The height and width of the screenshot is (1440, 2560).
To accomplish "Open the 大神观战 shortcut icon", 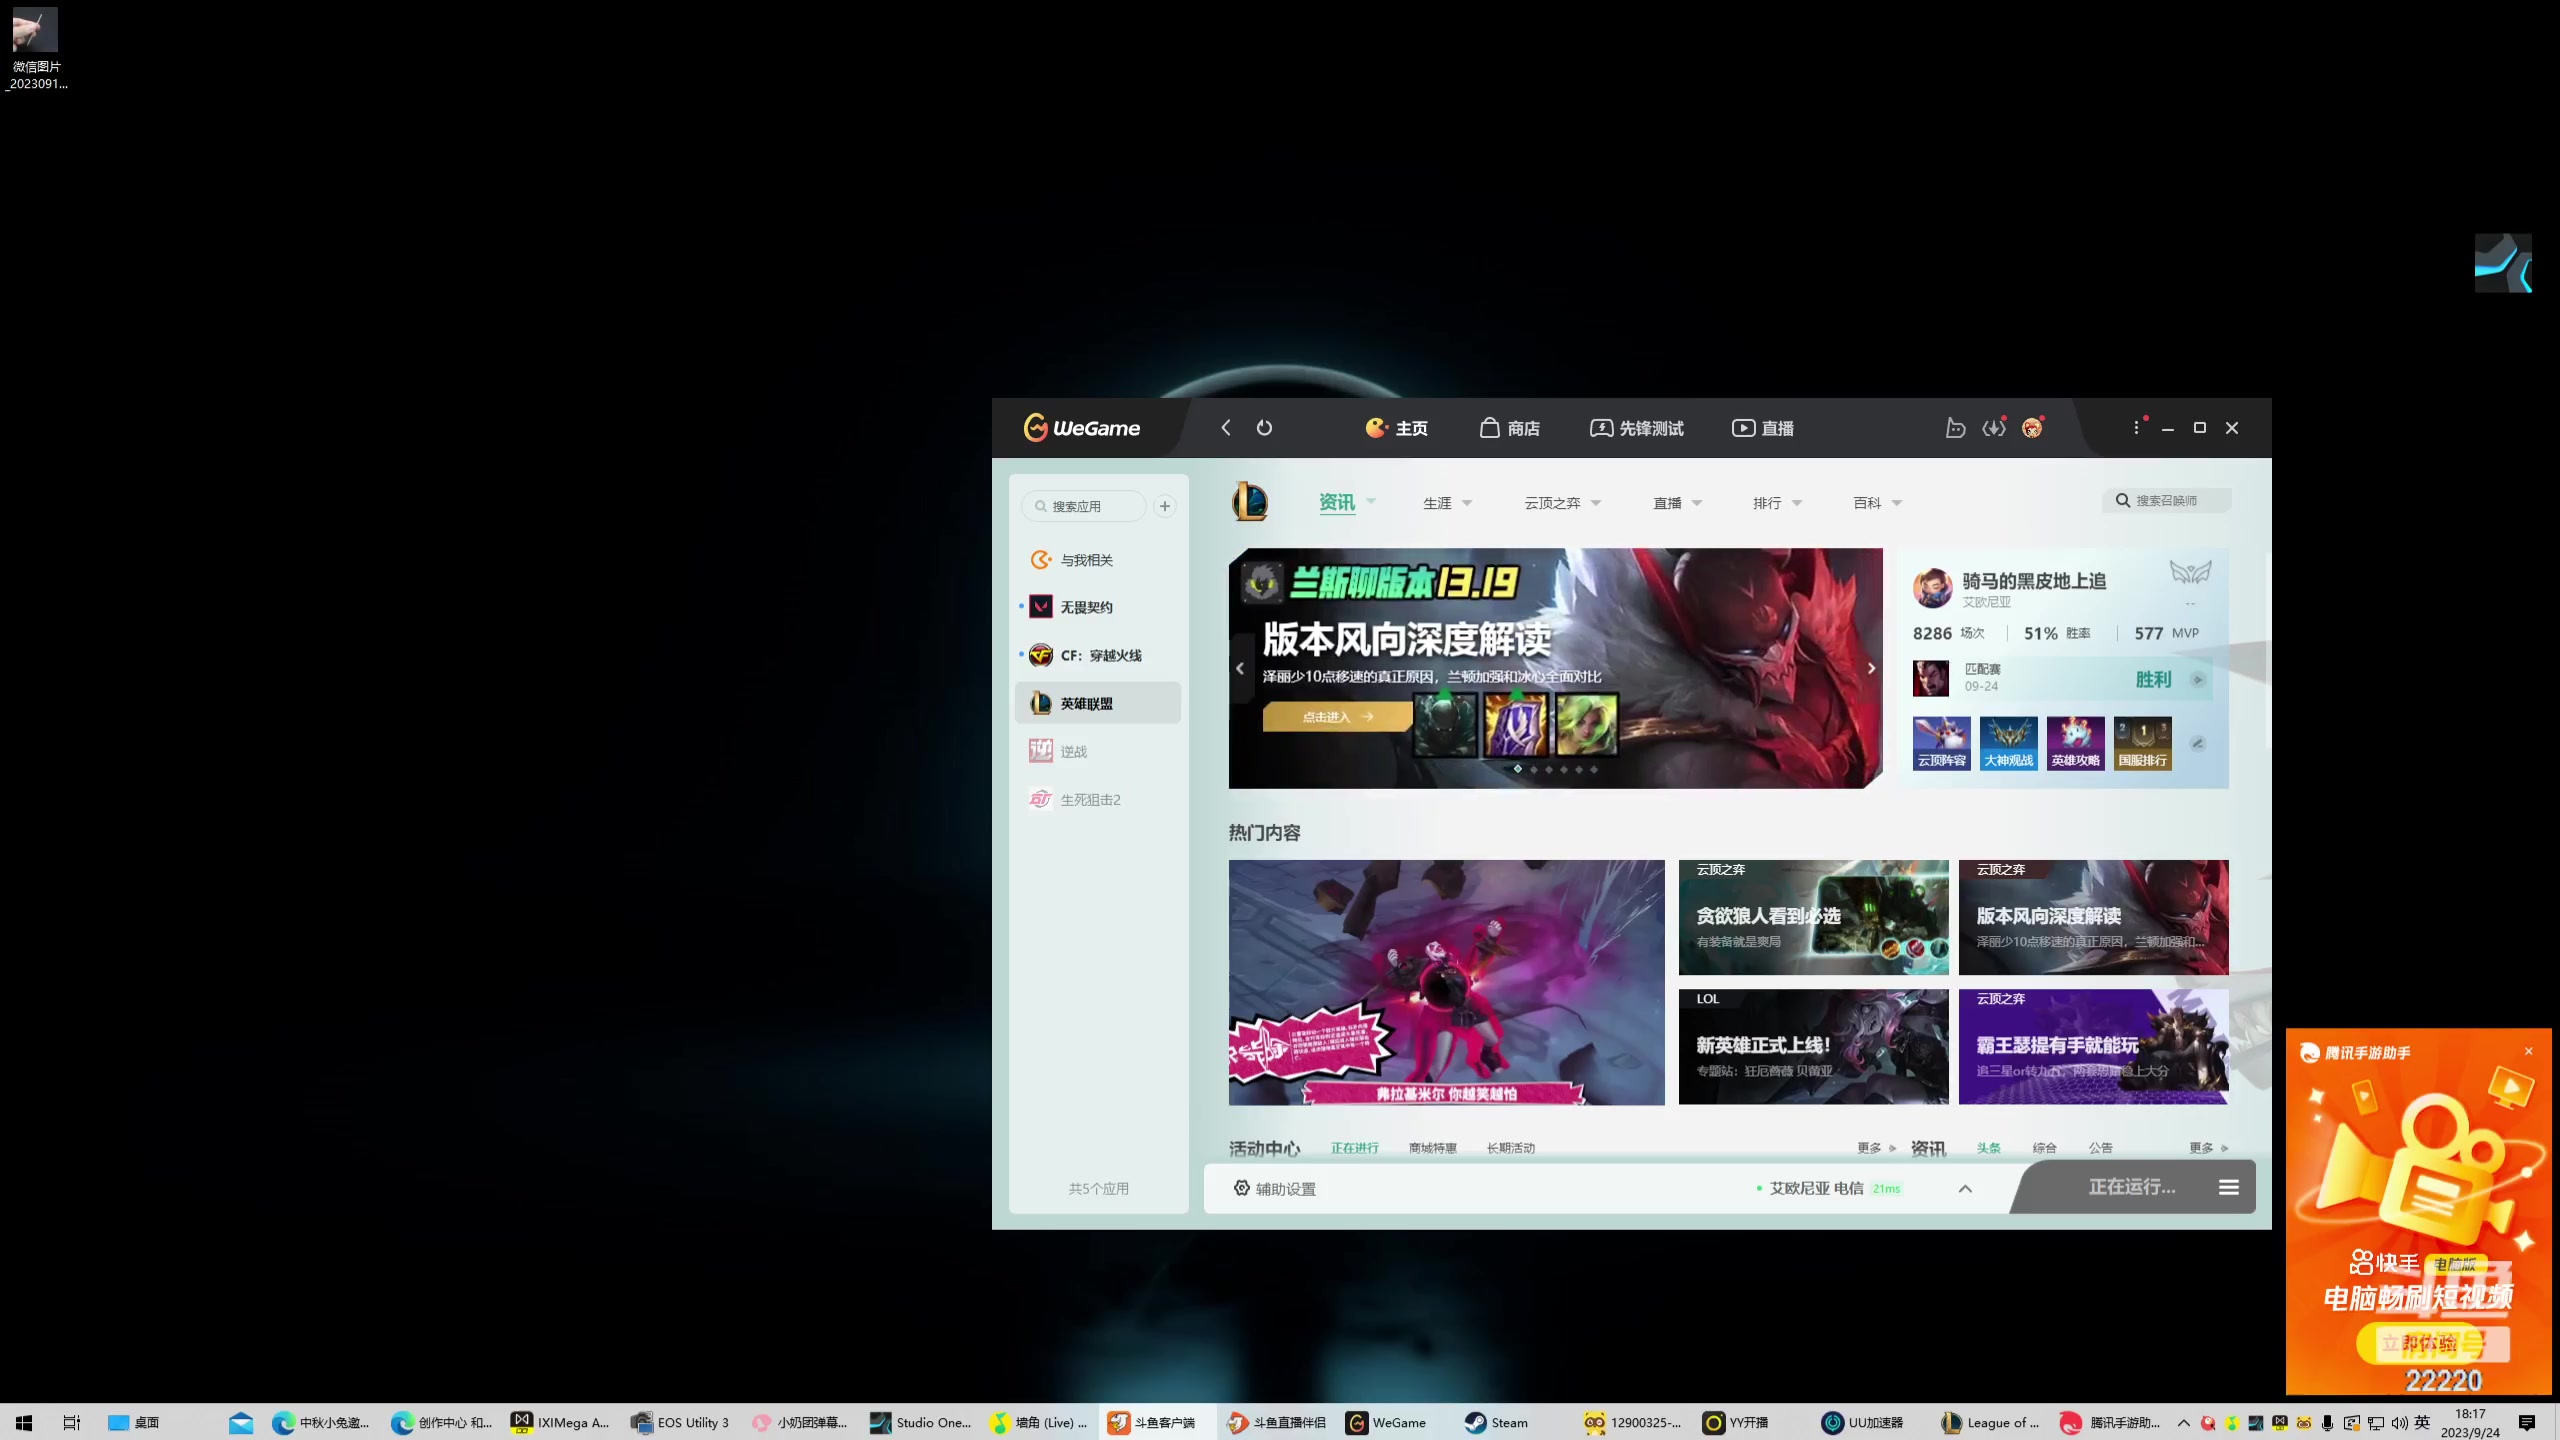I will point(2008,743).
